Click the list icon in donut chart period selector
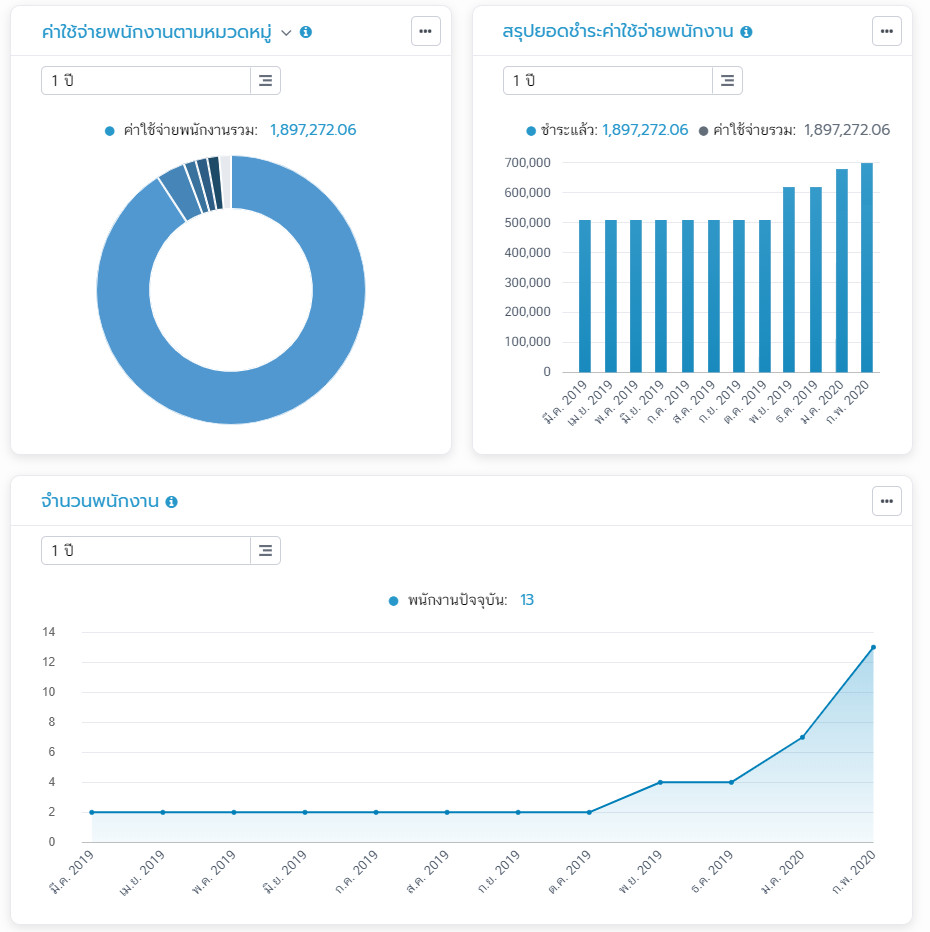The height and width of the screenshot is (932, 930). pos(265,81)
